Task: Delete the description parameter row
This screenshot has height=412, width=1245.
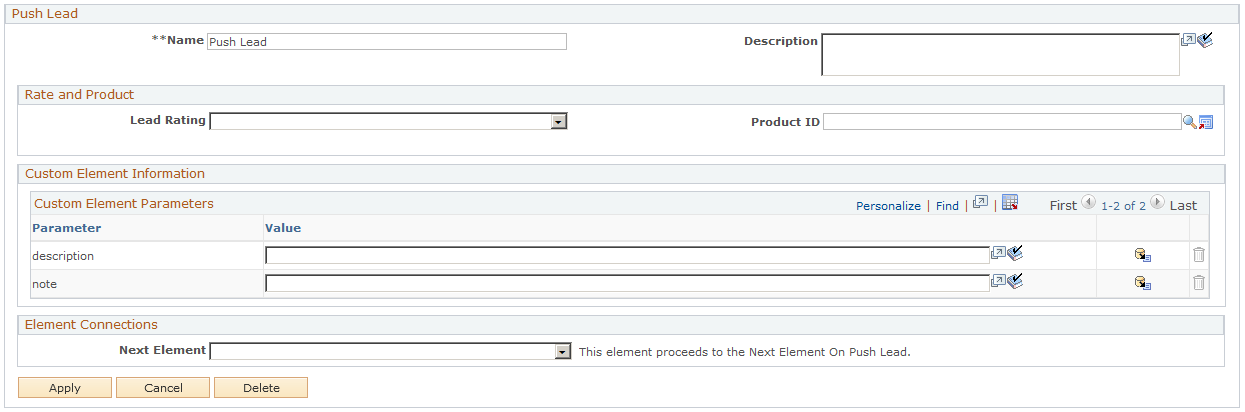Action: coord(1199,255)
